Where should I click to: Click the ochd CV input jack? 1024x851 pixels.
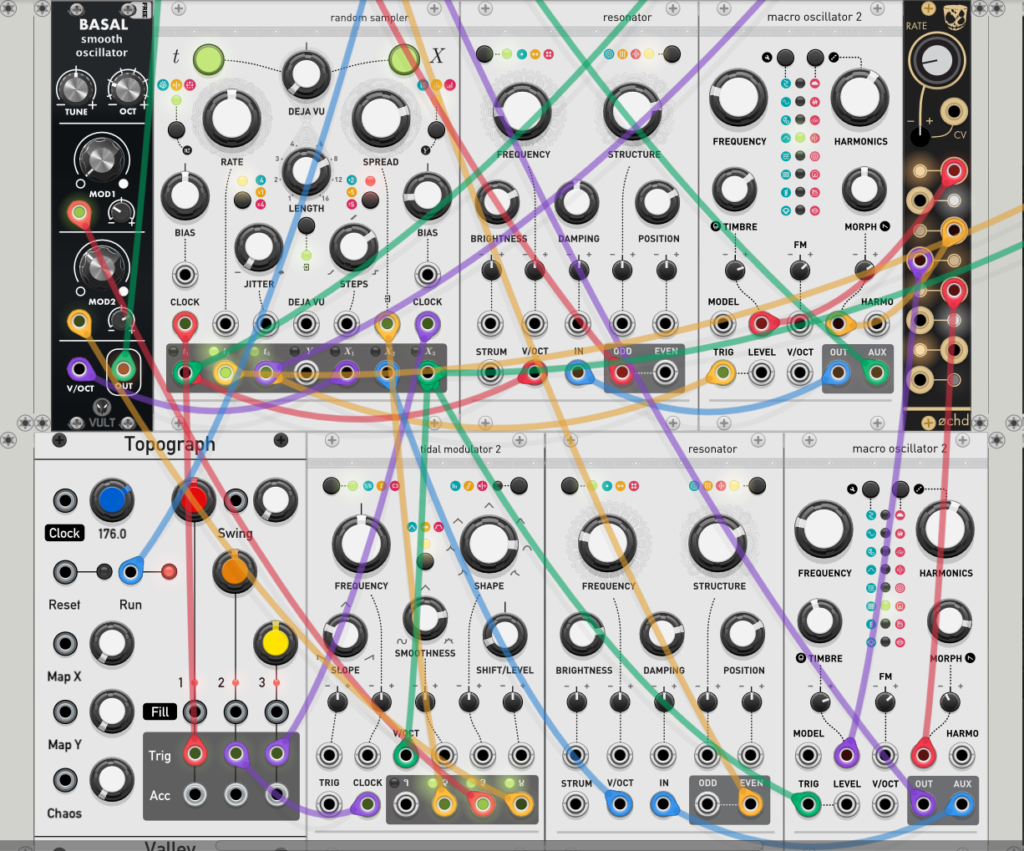pyautogui.click(x=953, y=112)
